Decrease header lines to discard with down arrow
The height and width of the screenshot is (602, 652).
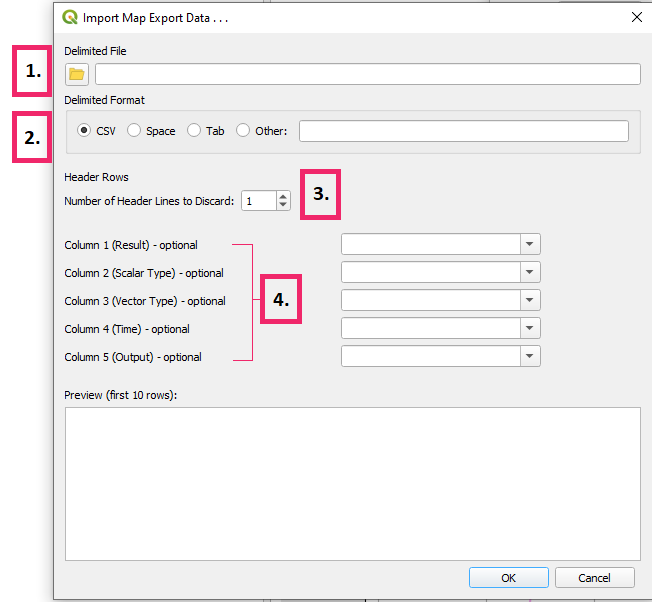coord(283,206)
